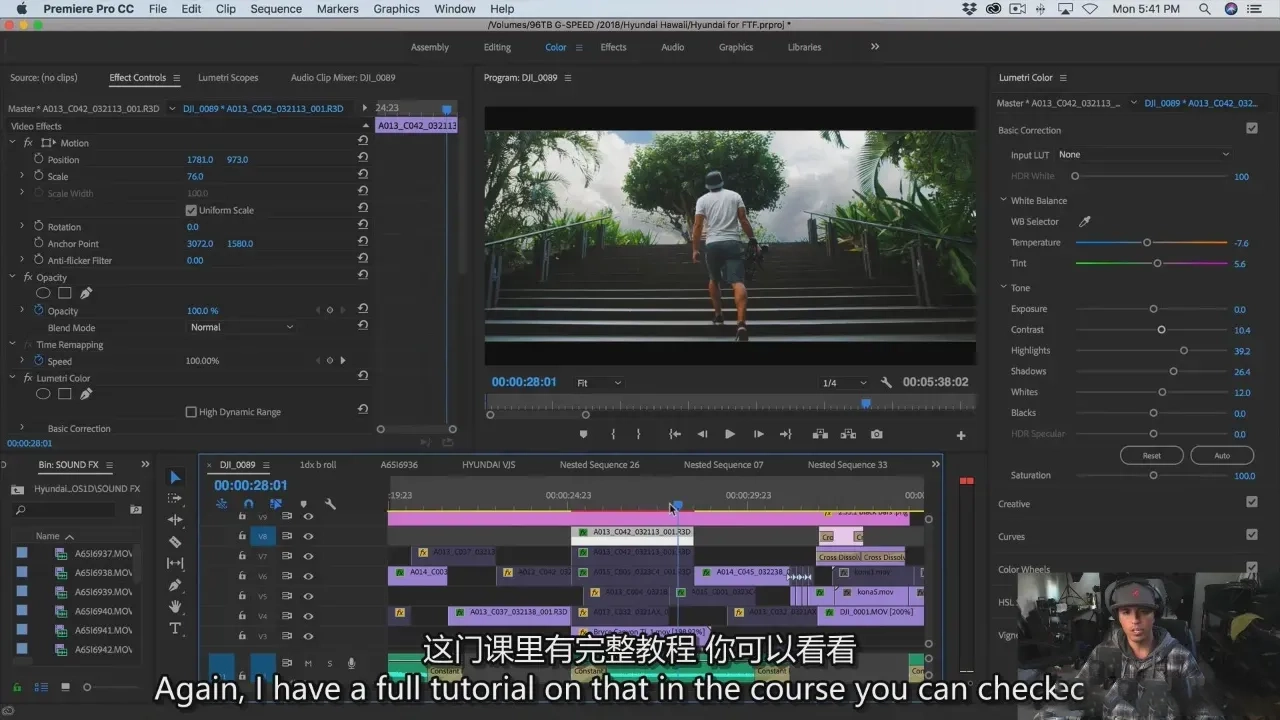The width and height of the screenshot is (1280, 720).
Task: Select the Selection arrow tool
Action: coord(176,477)
